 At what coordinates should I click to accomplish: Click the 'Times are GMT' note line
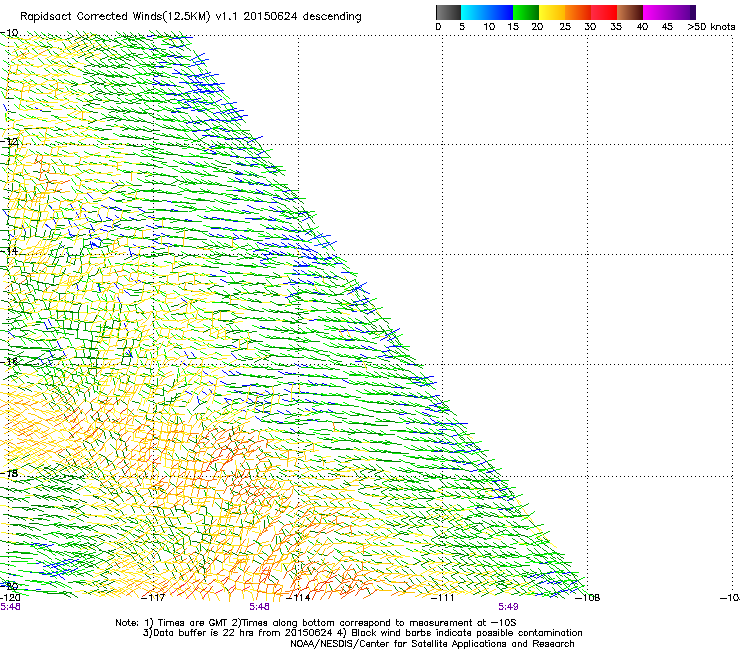[x=316, y=623]
